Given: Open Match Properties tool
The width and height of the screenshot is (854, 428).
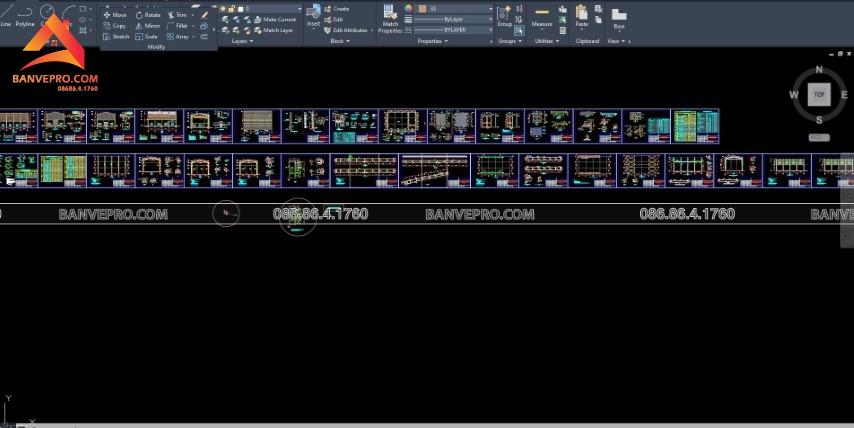Looking at the screenshot, I should (390, 19).
